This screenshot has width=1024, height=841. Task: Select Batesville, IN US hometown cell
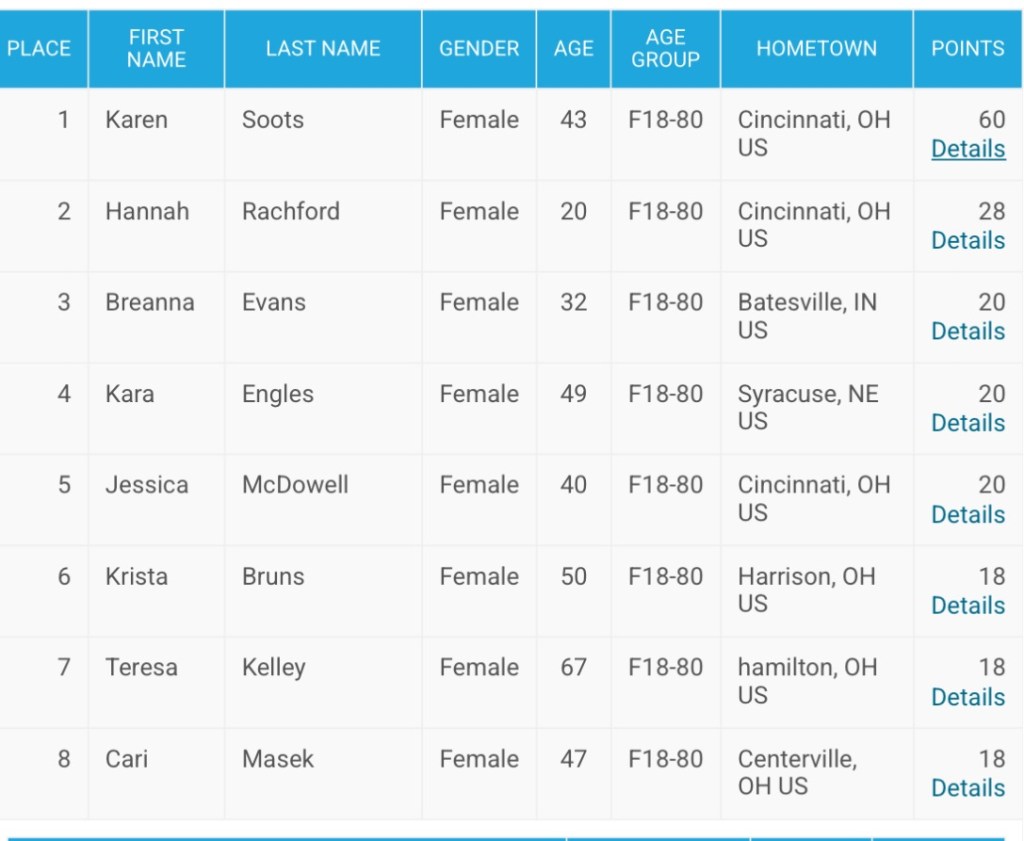click(x=807, y=316)
